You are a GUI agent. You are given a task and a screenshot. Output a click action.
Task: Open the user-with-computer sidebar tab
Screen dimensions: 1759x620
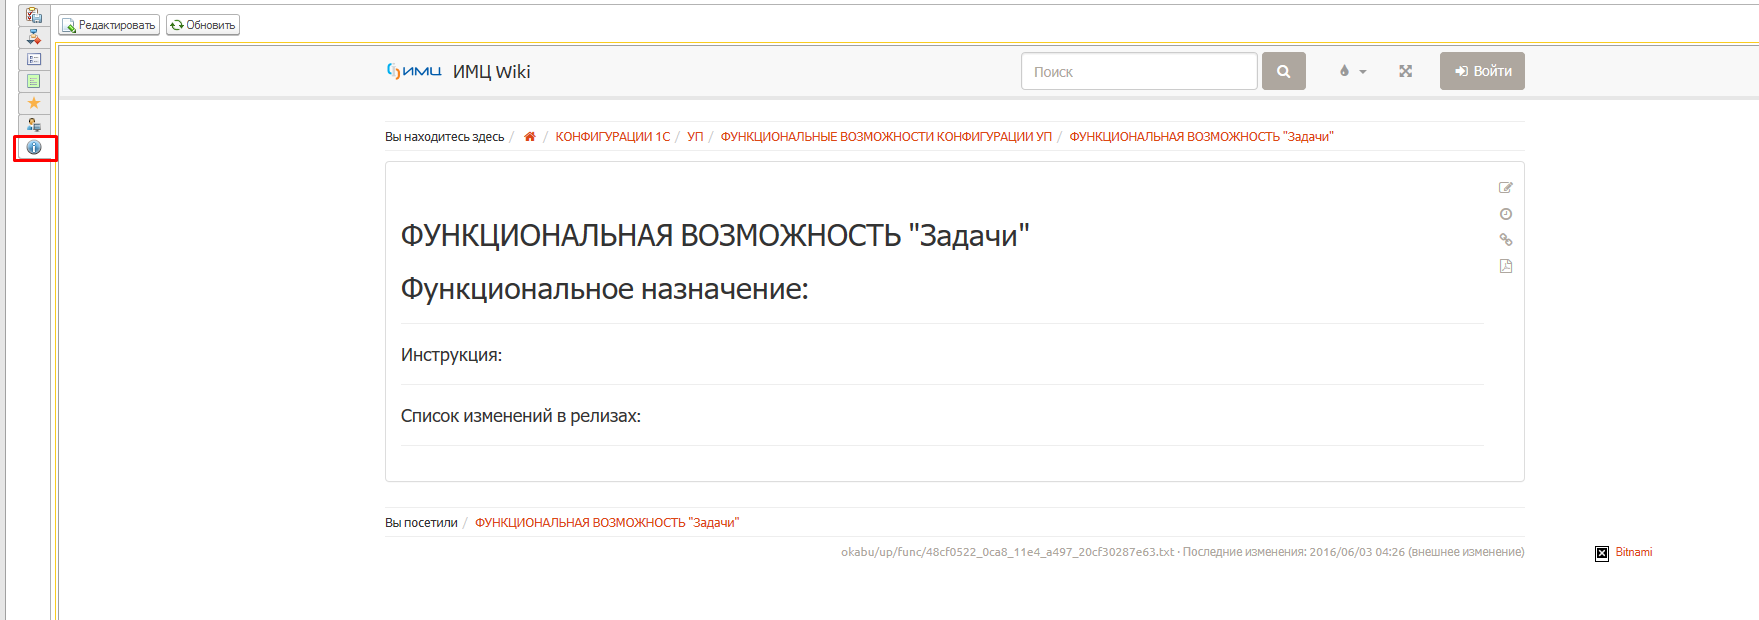34,125
